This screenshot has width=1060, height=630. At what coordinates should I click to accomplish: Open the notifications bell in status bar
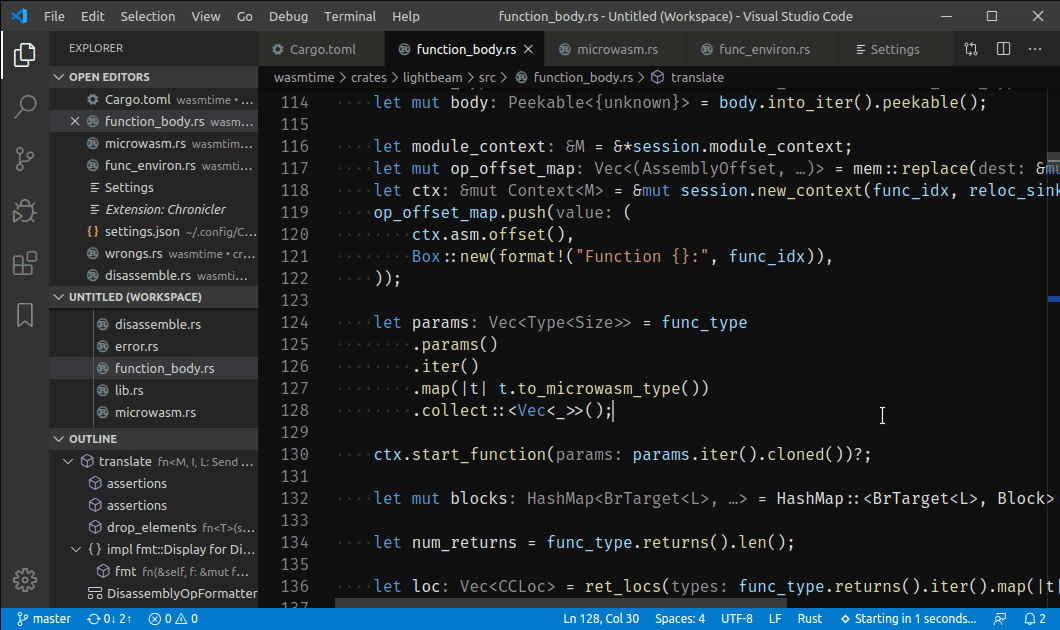pyautogui.click(x=1035, y=619)
